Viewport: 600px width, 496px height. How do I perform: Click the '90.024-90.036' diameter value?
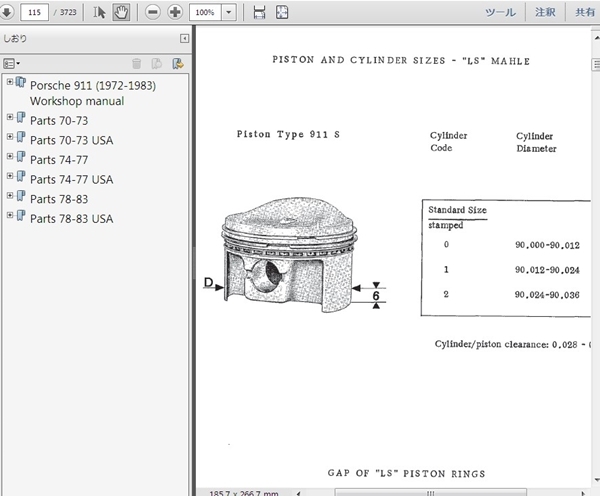tap(547, 295)
